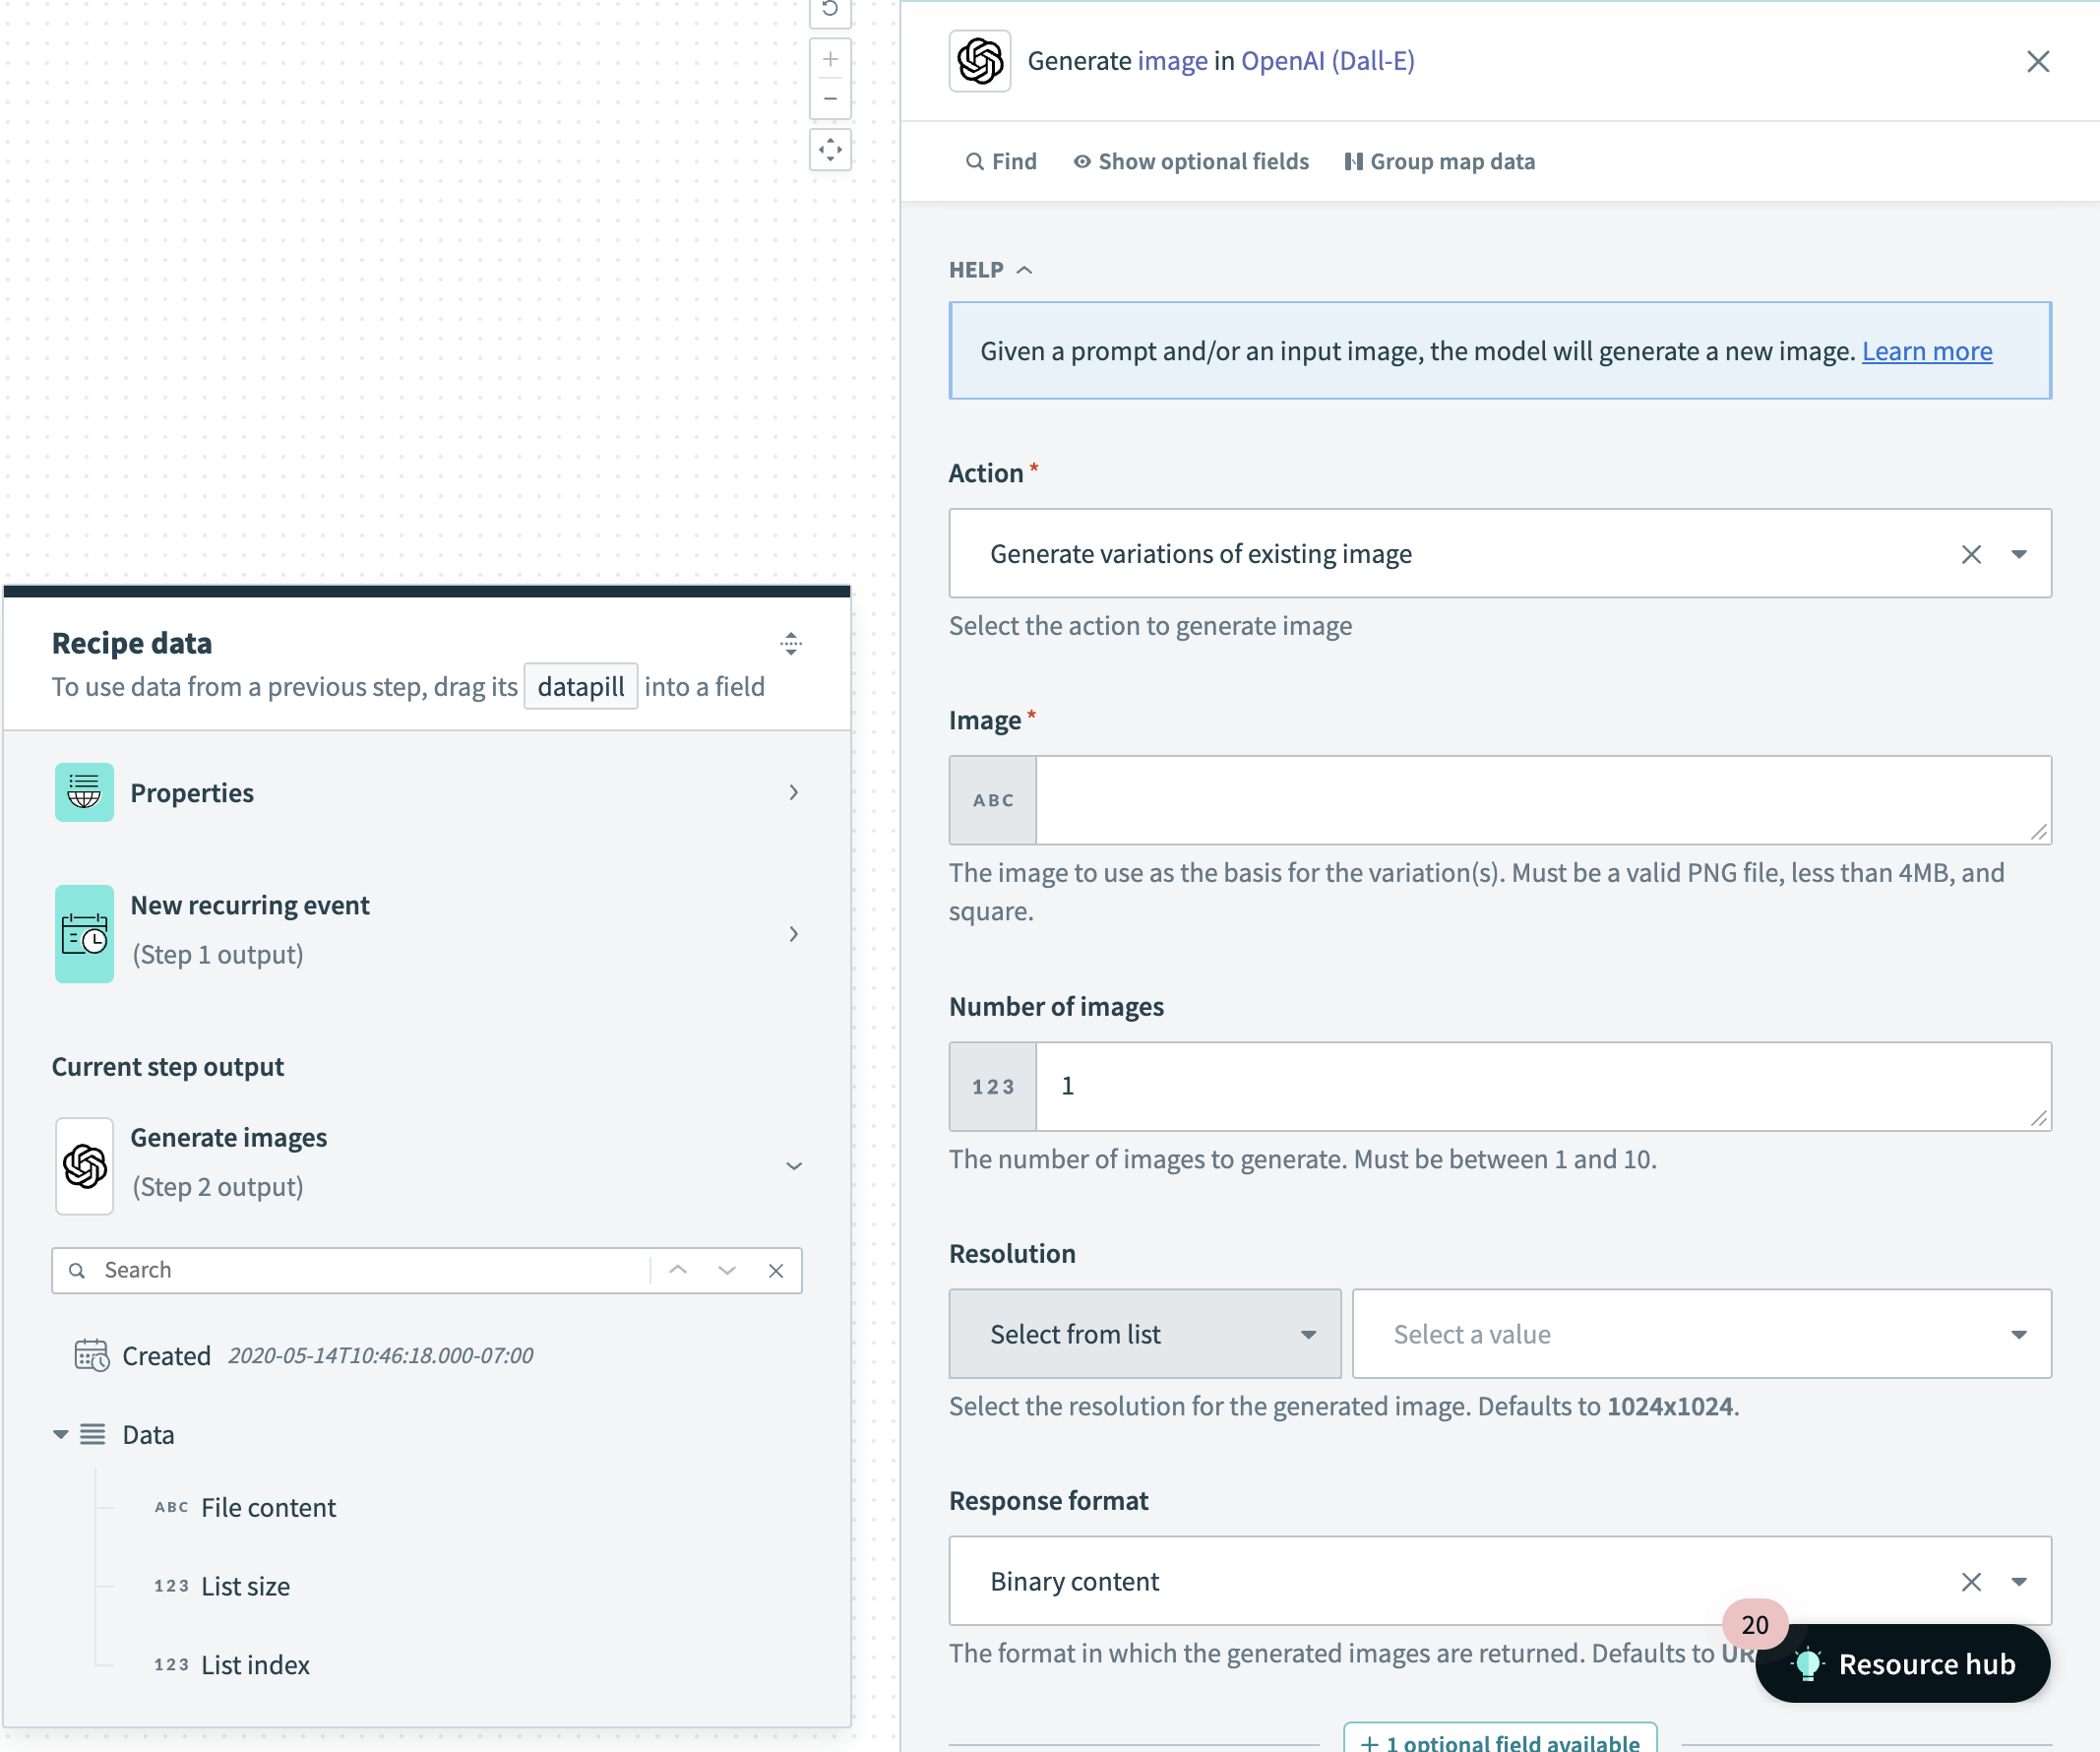Click Learn more link in Help section

[x=1928, y=349]
